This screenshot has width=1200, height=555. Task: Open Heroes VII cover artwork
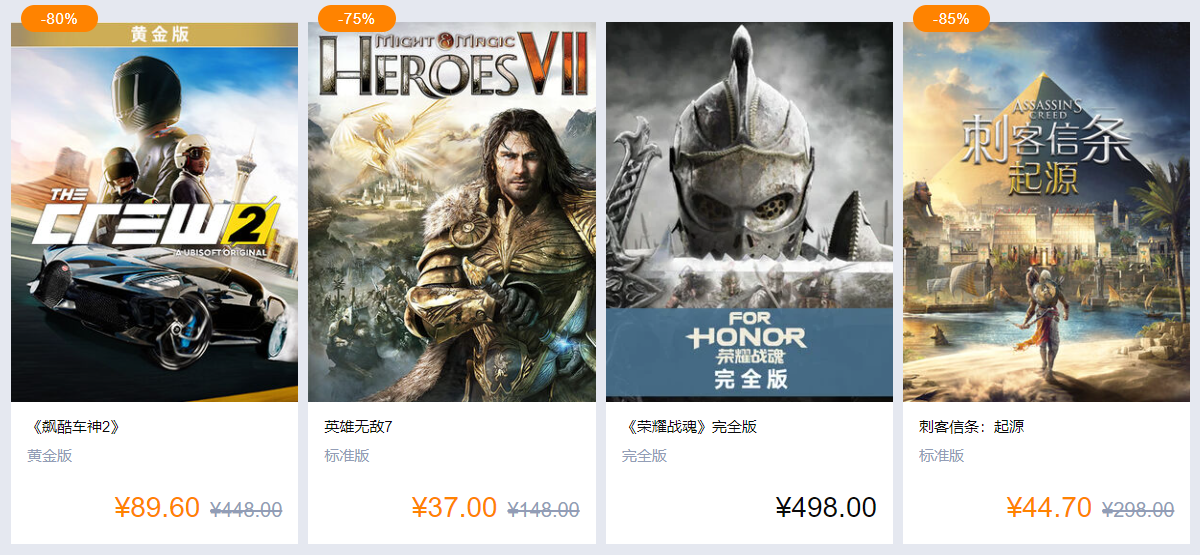coord(452,212)
